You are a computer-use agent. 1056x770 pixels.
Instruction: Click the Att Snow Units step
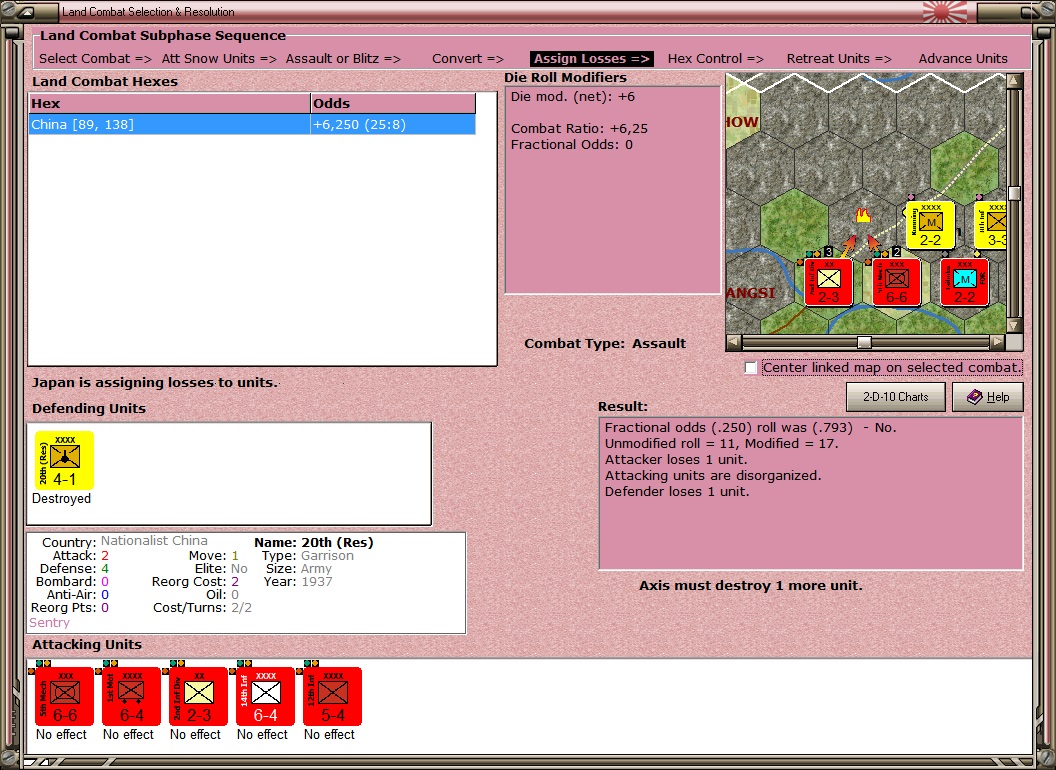point(219,59)
